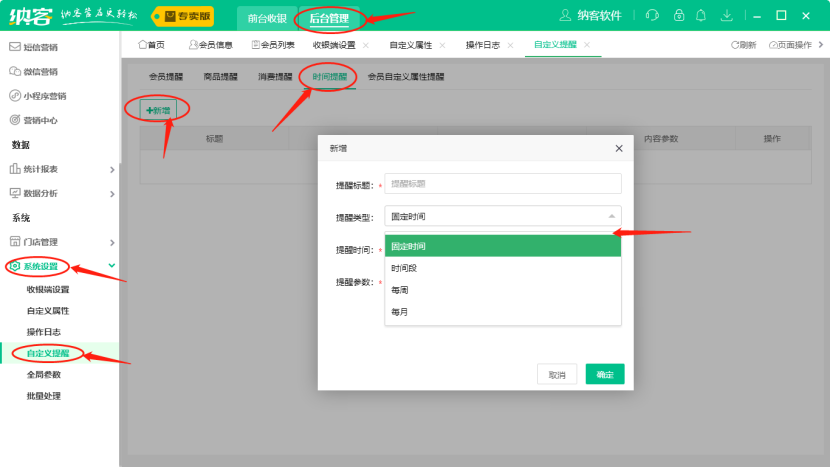
Task: Expand the 统计报表 sidebar section
Action: (111, 169)
